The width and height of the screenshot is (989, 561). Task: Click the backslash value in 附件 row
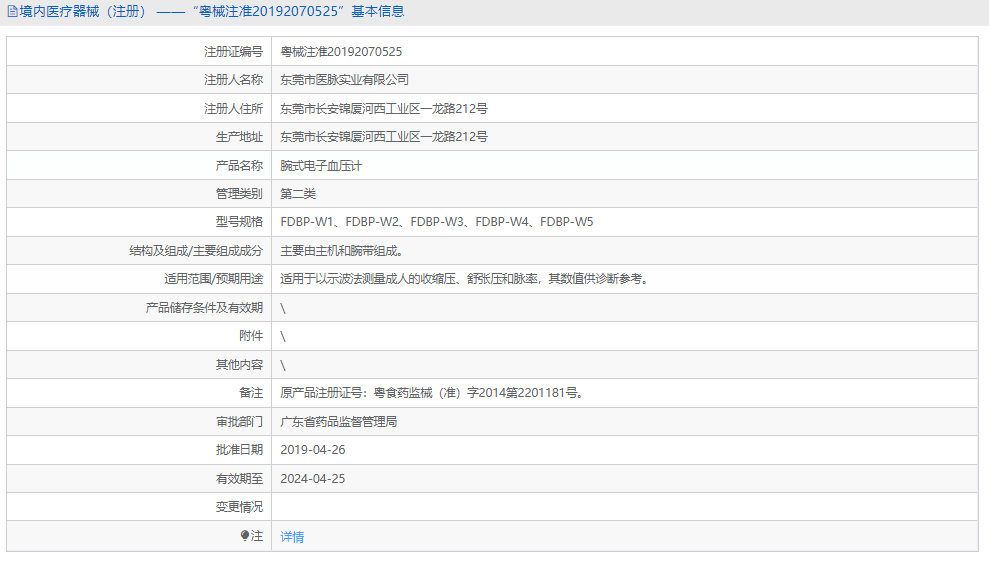point(283,336)
